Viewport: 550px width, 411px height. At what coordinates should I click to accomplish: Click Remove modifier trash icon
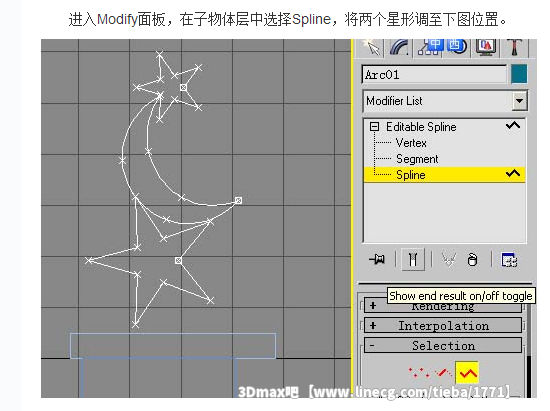[472, 260]
